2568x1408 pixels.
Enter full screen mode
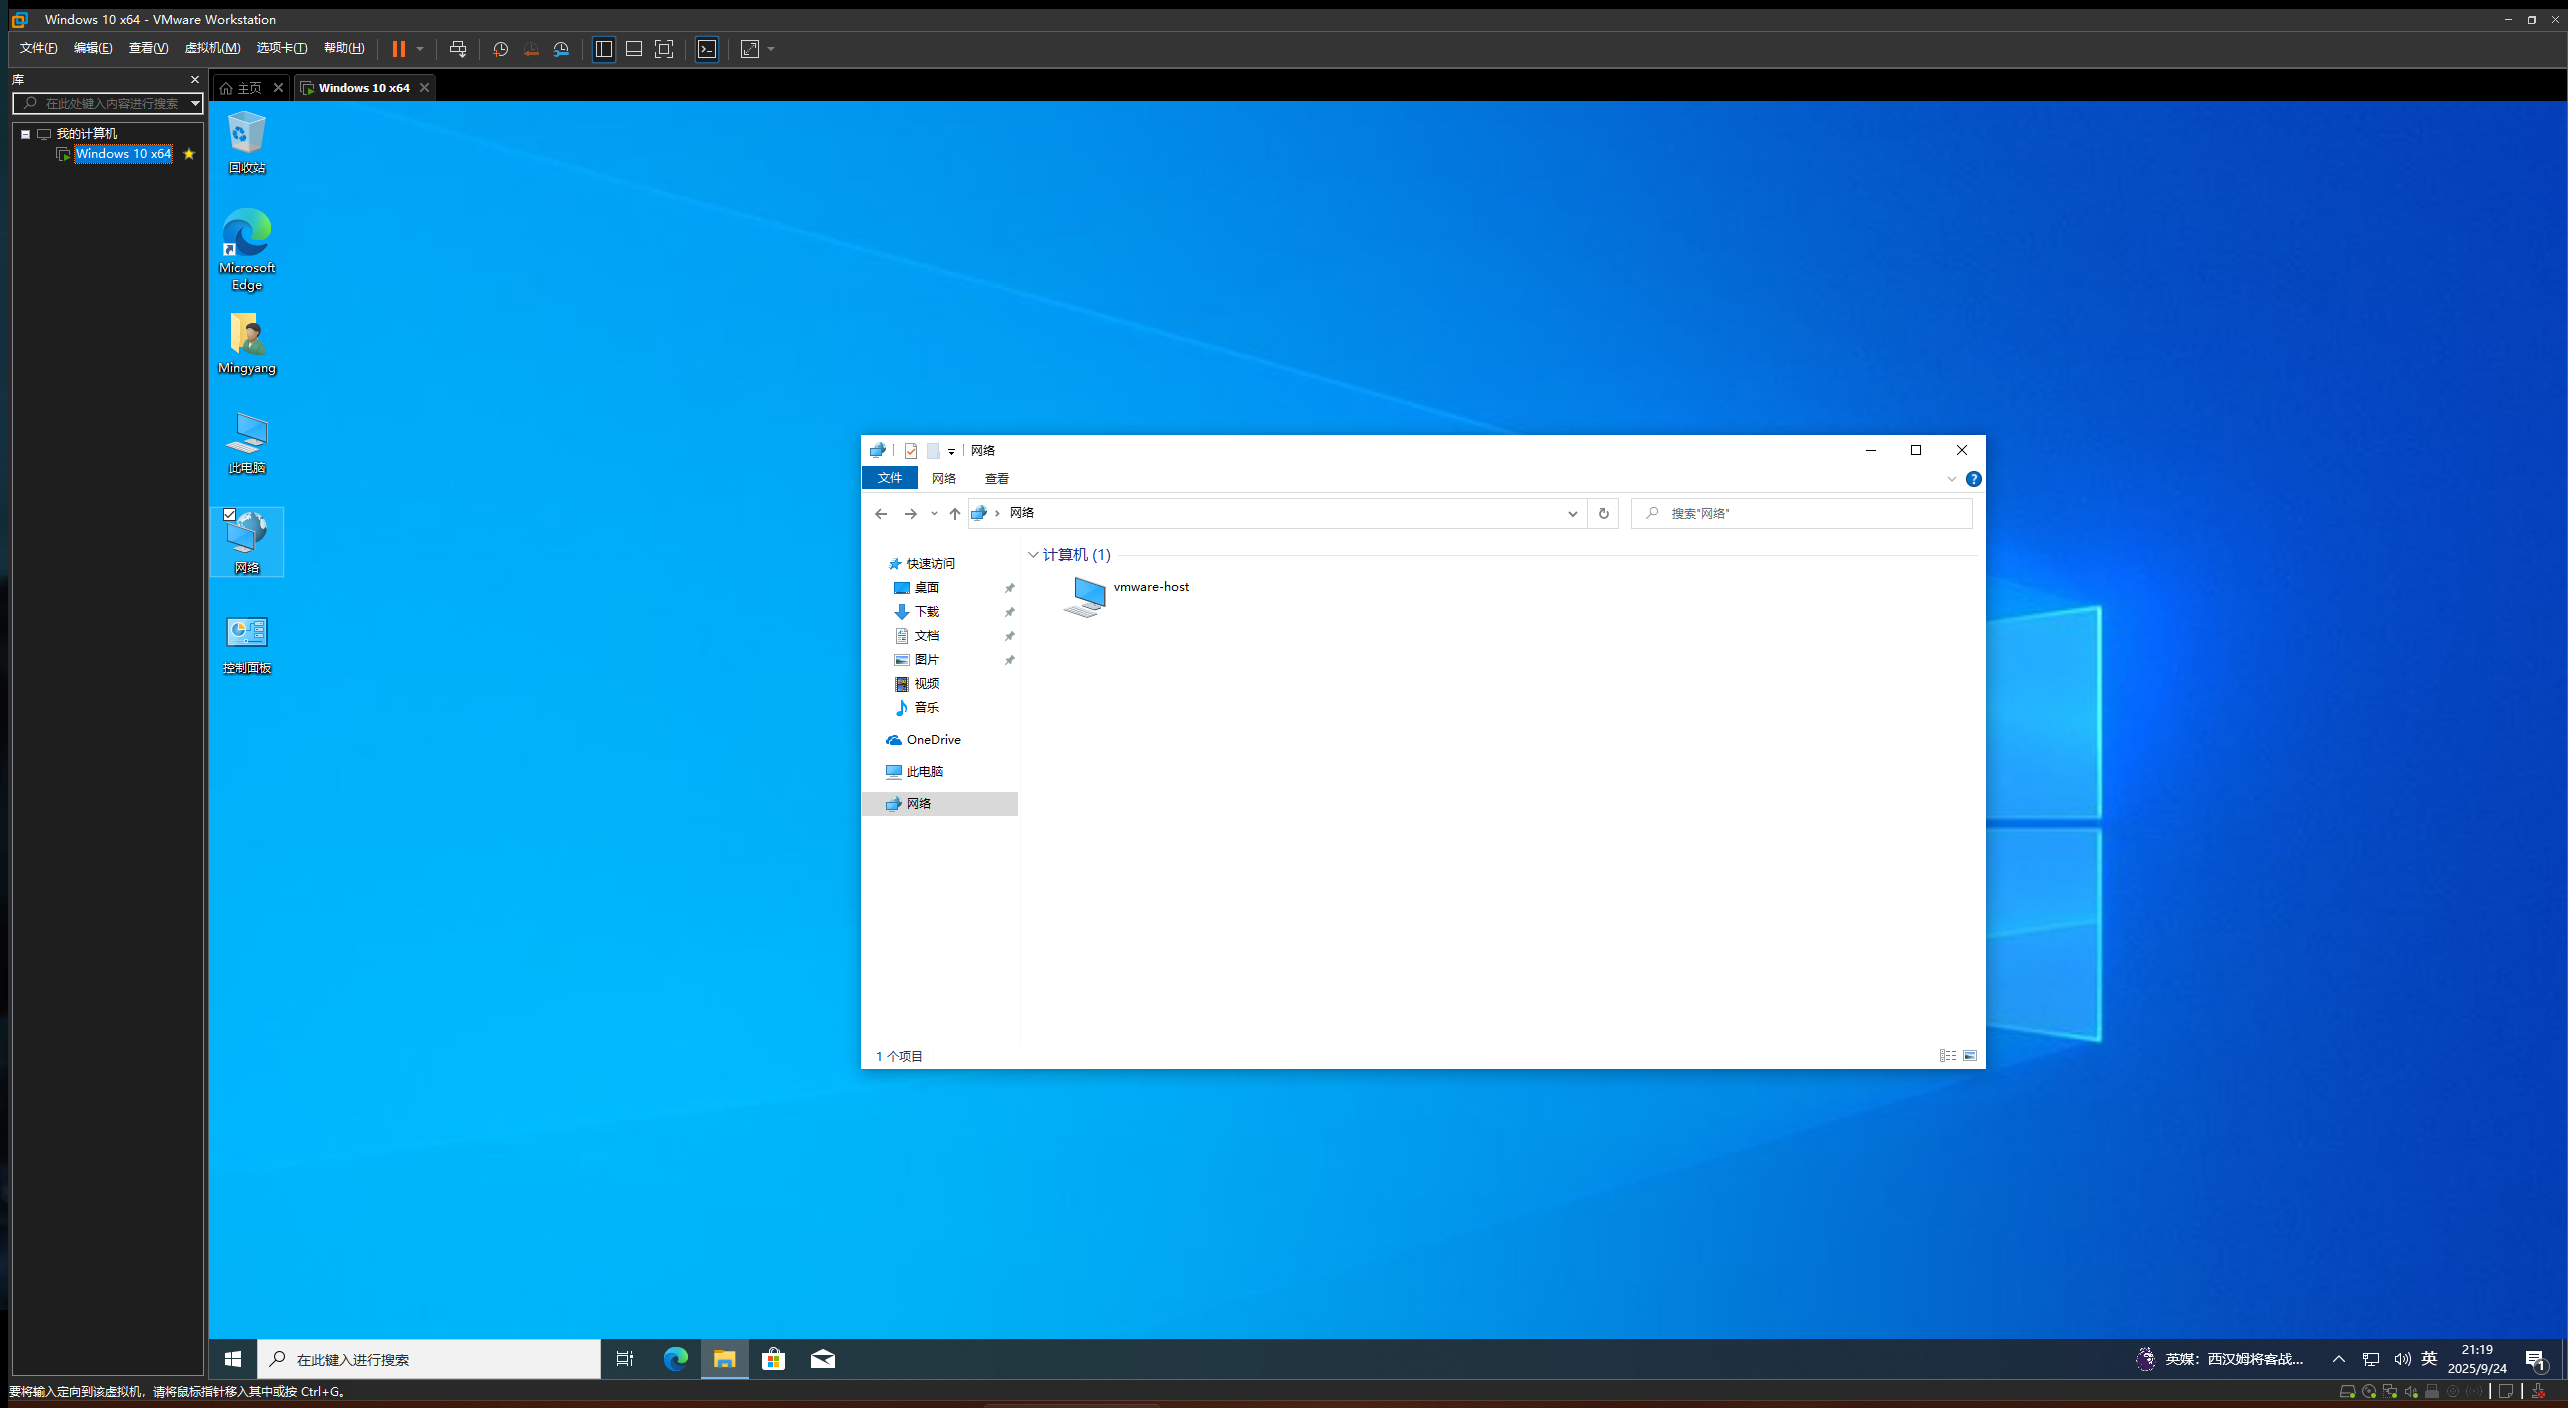(x=664, y=49)
